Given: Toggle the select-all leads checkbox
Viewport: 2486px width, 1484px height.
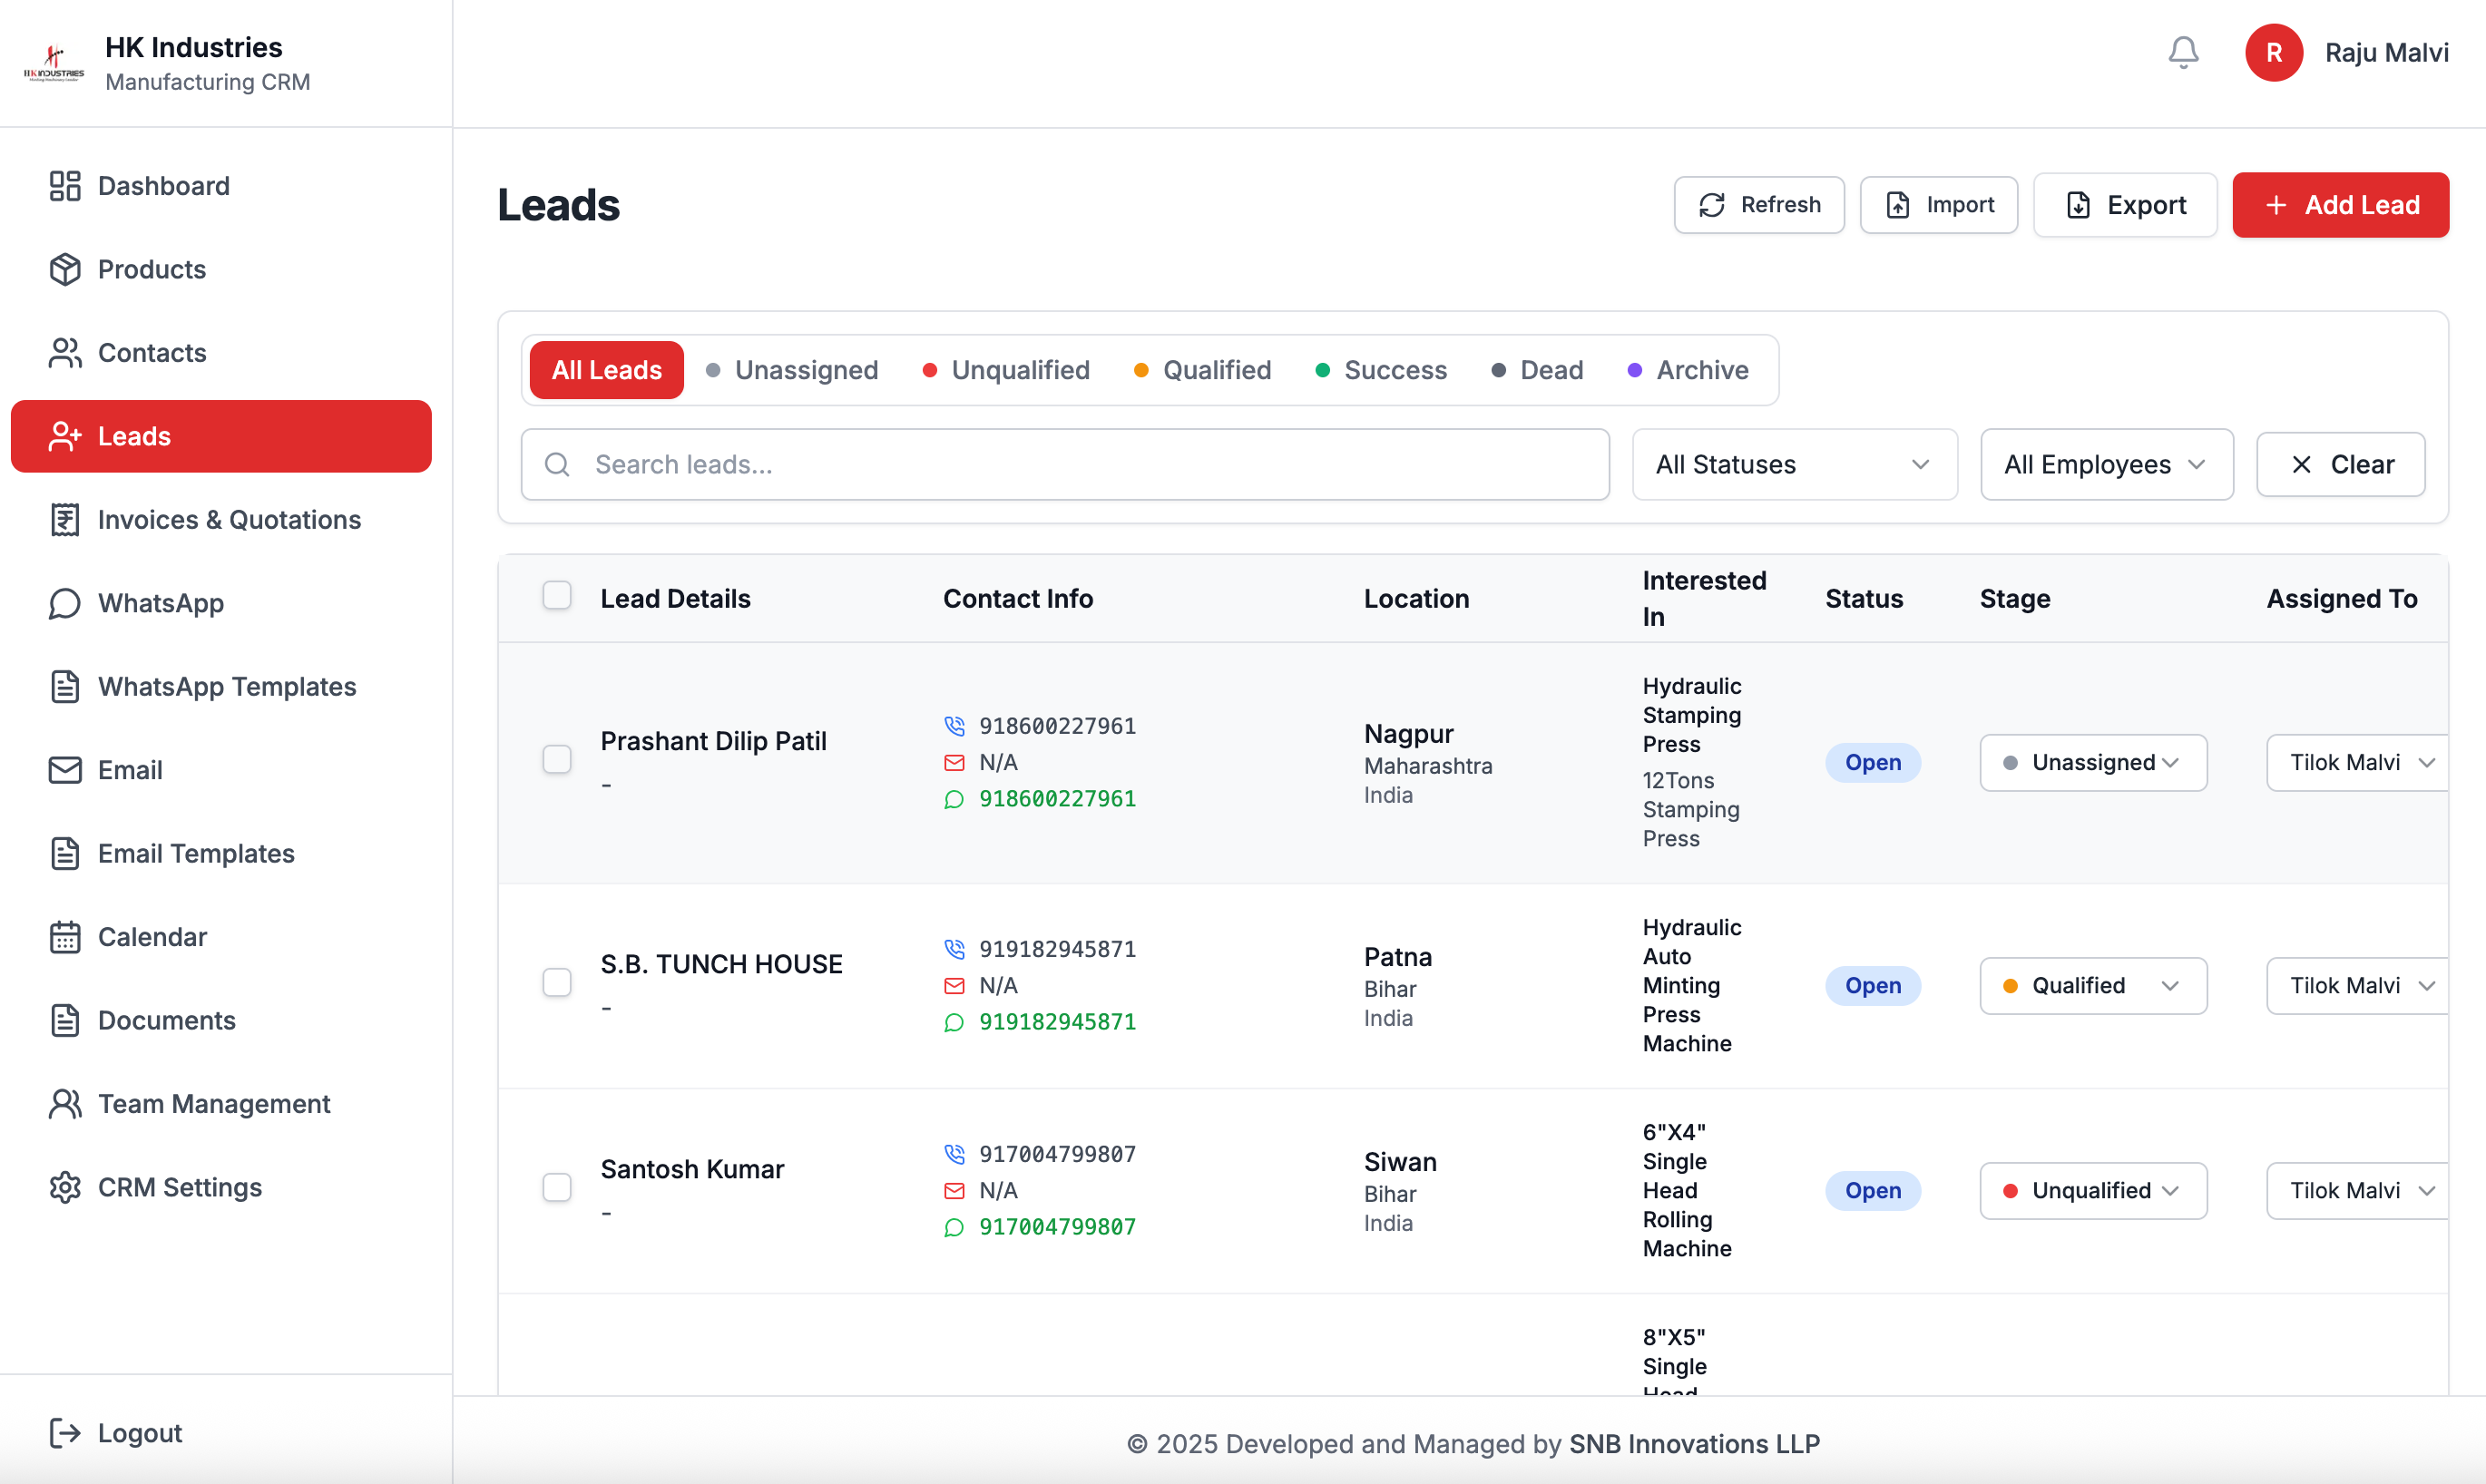Looking at the screenshot, I should tap(557, 596).
